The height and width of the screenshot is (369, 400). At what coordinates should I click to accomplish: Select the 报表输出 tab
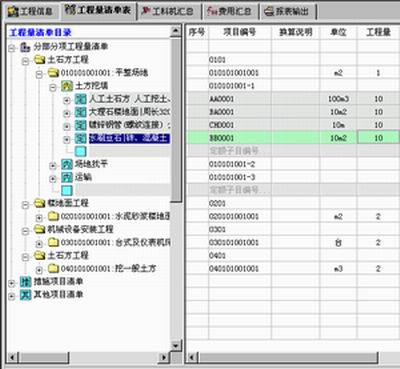click(x=287, y=11)
